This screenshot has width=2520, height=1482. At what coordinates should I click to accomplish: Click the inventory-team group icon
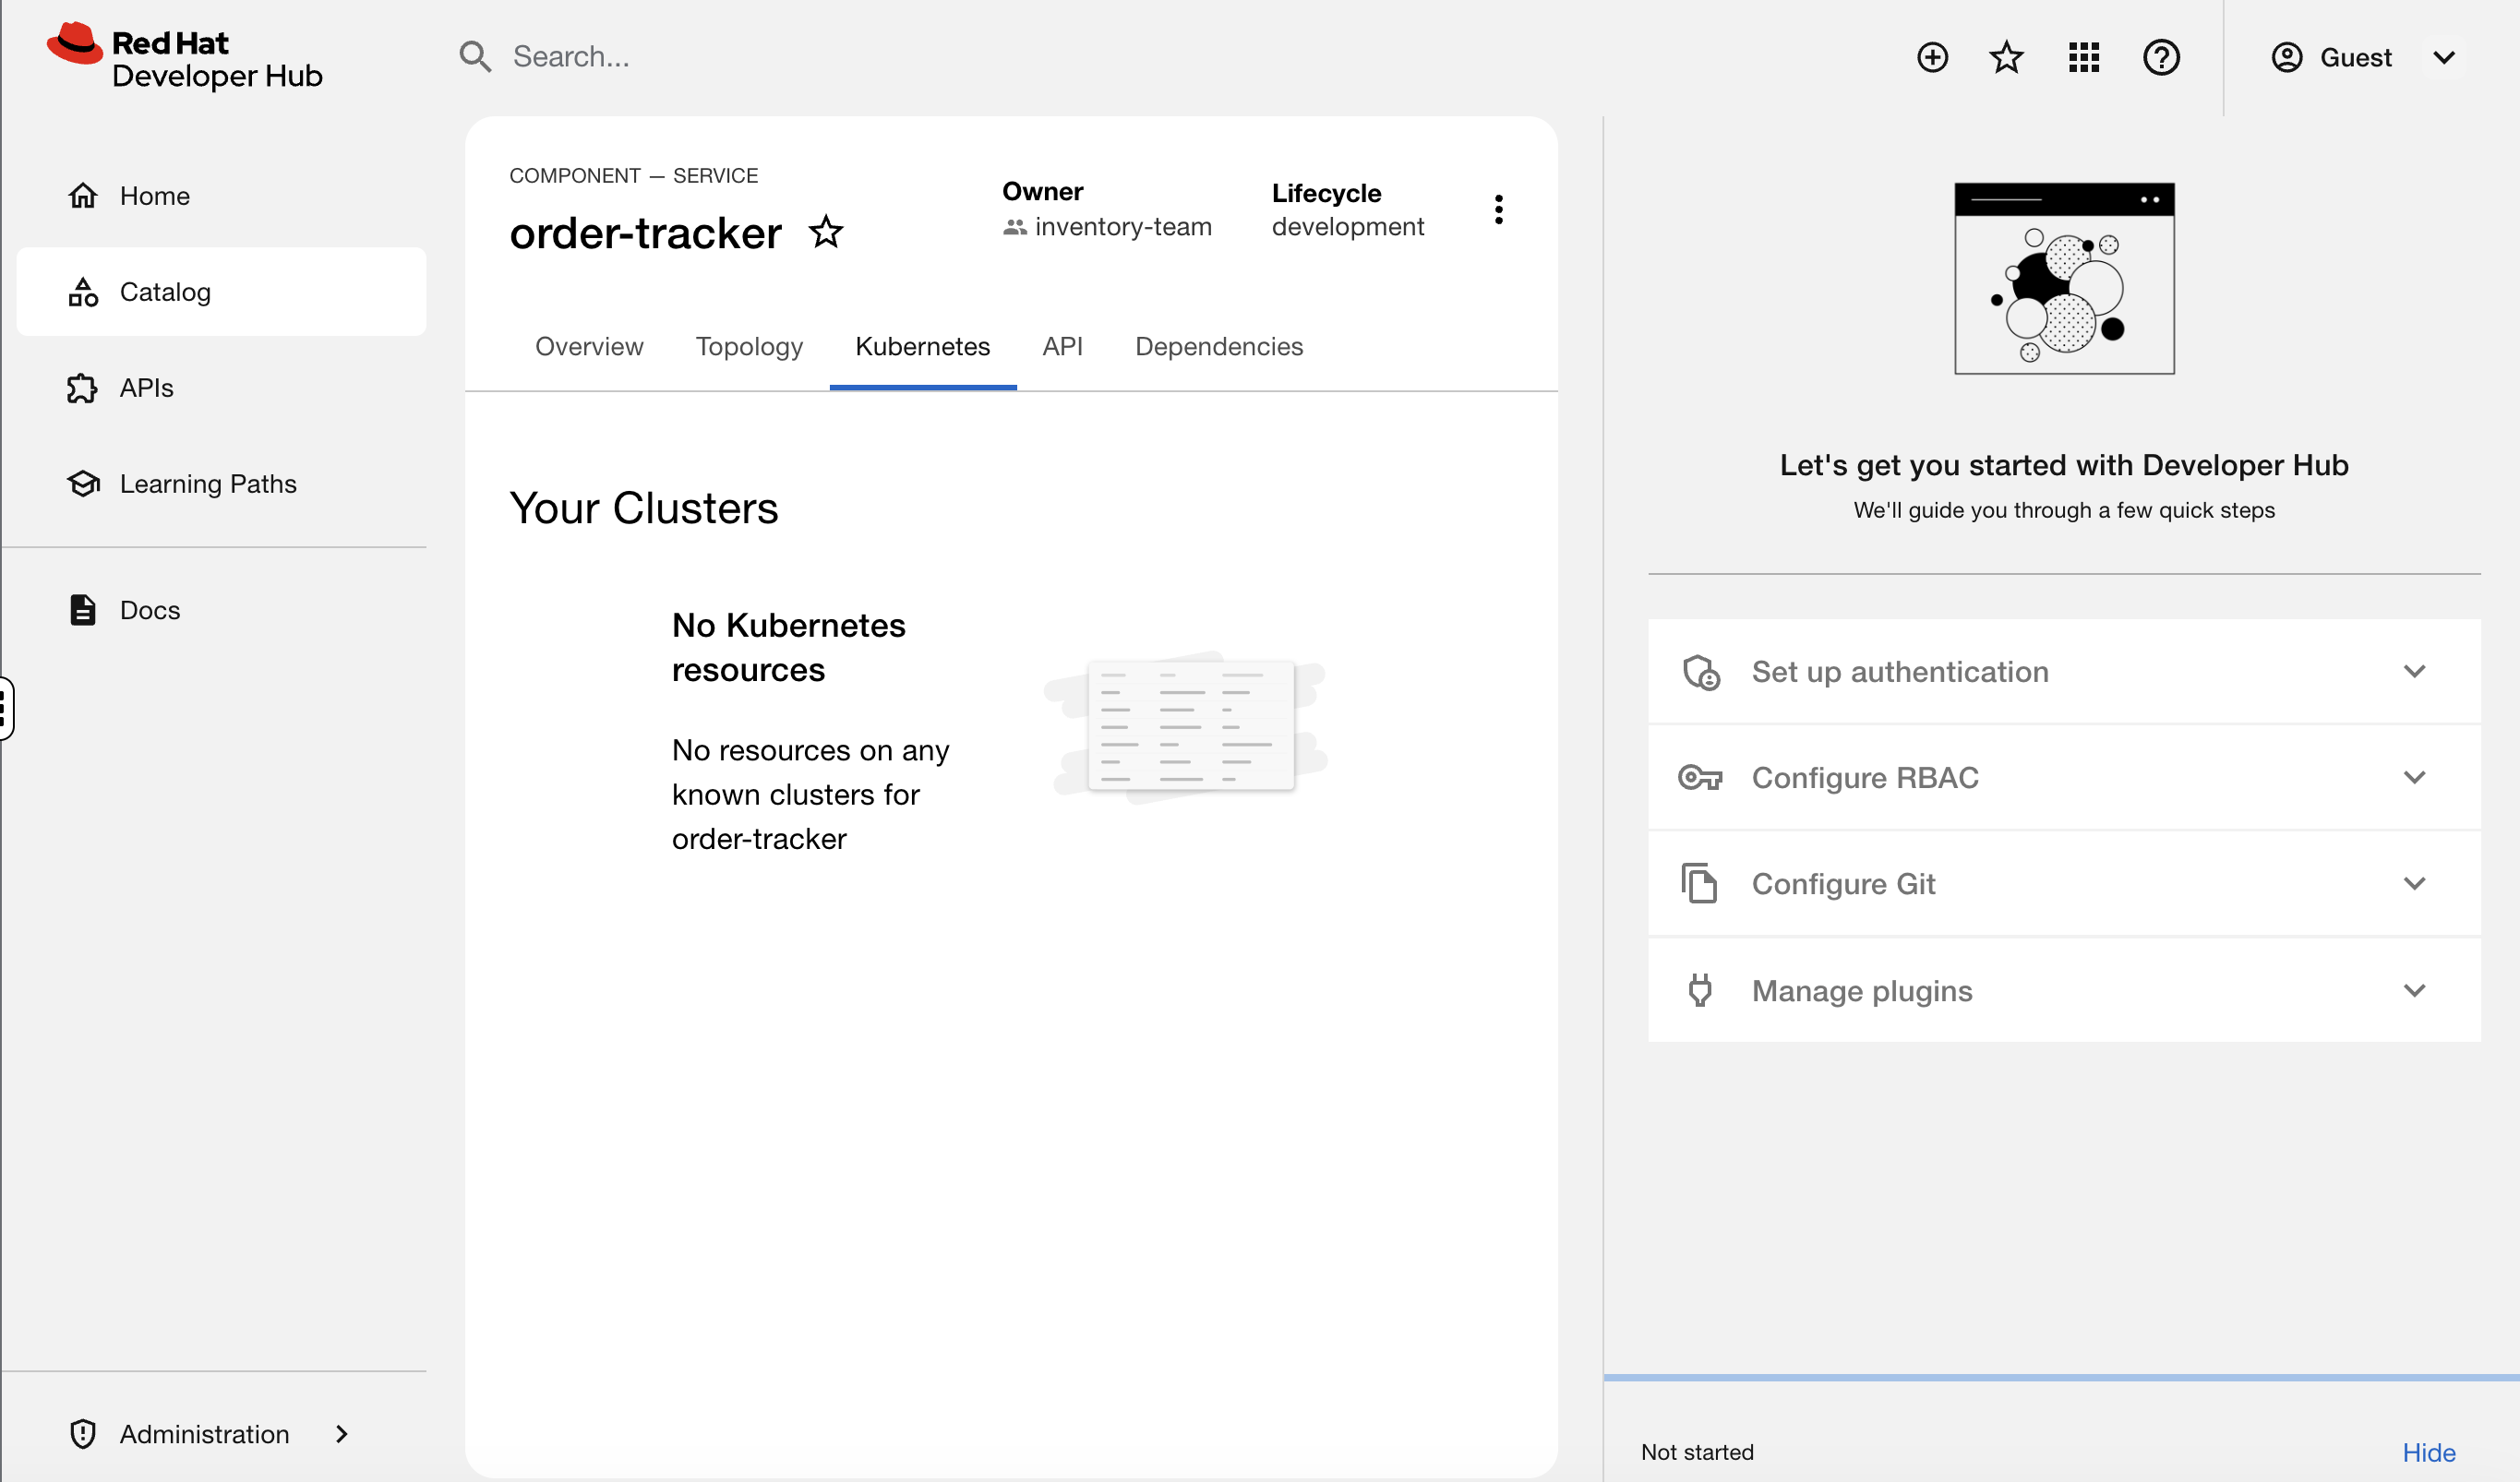pyautogui.click(x=1015, y=228)
